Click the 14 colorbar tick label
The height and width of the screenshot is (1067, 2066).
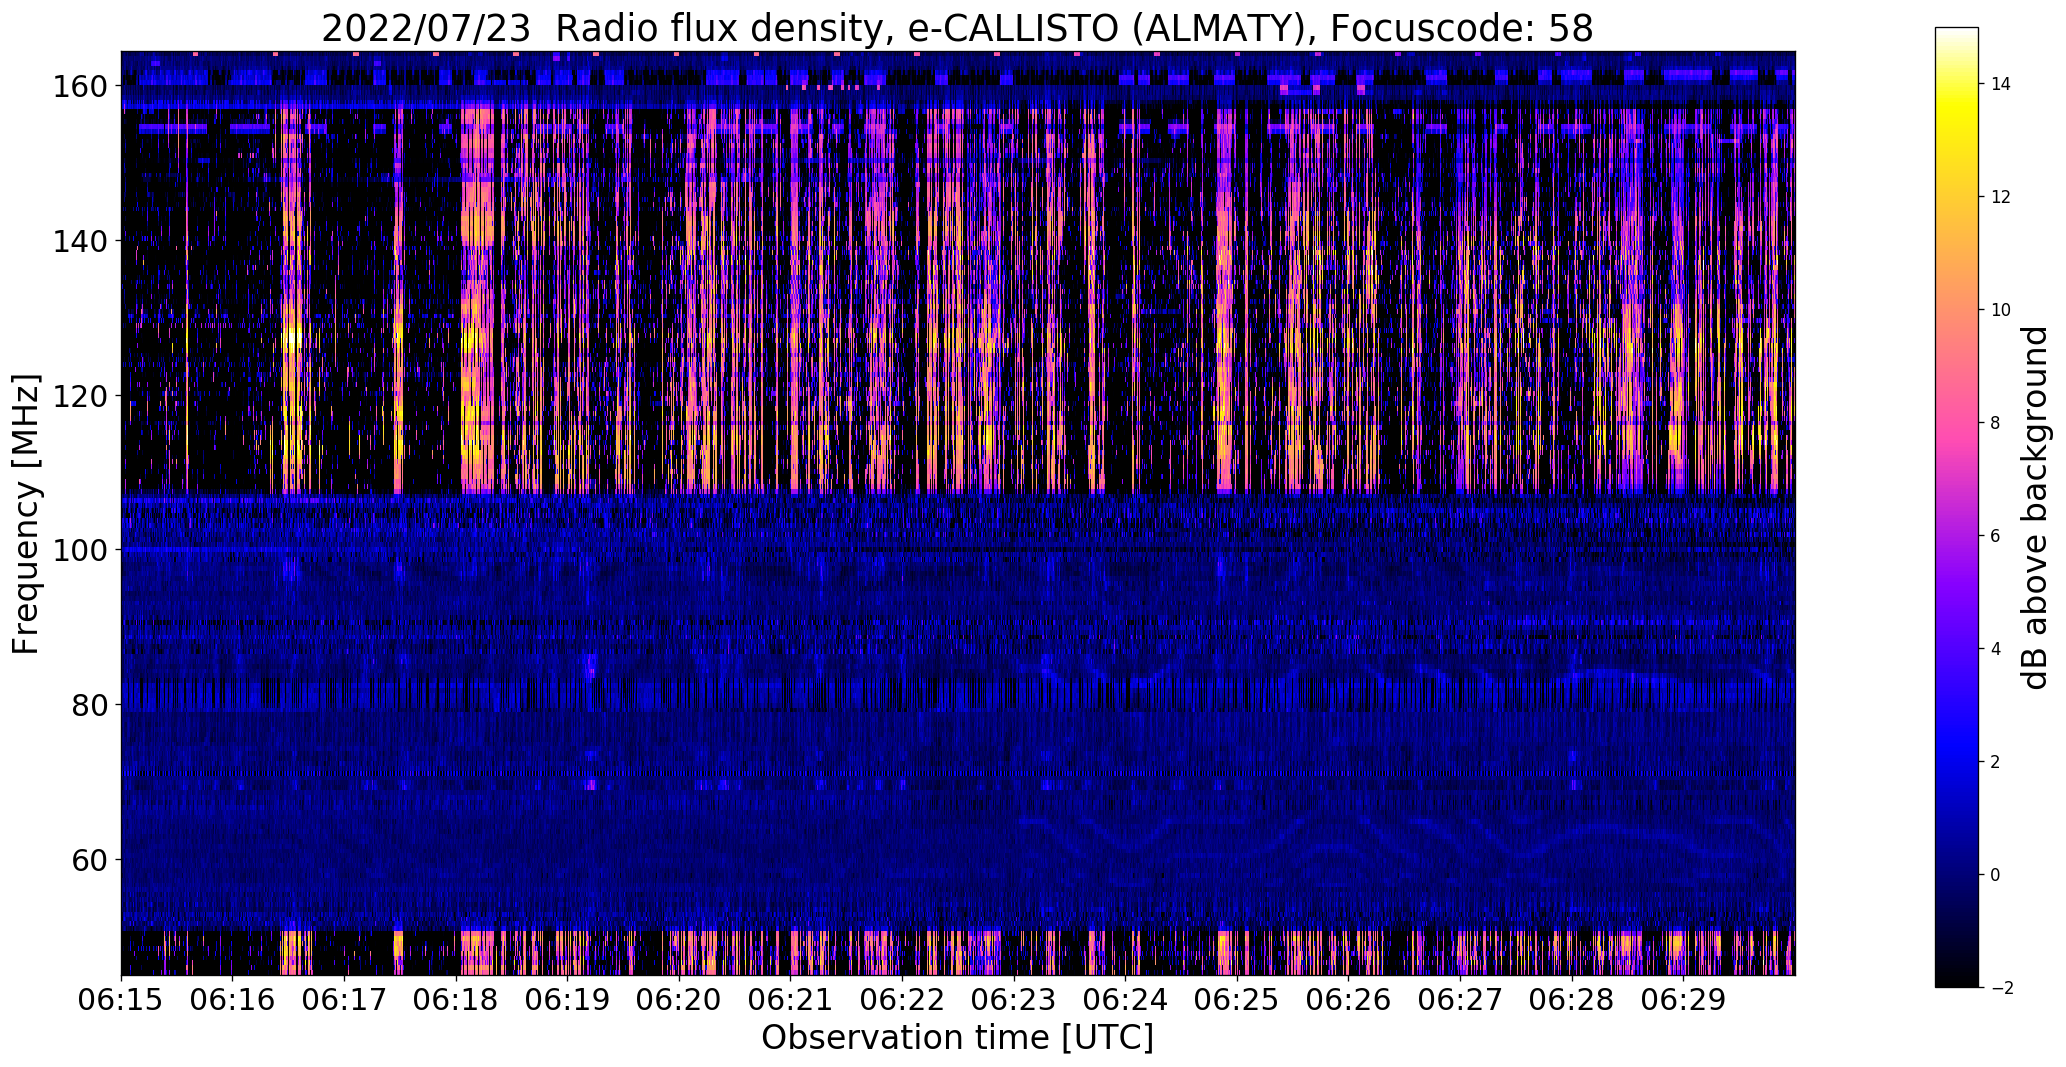pyautogui.click(x=2001, y=84)
